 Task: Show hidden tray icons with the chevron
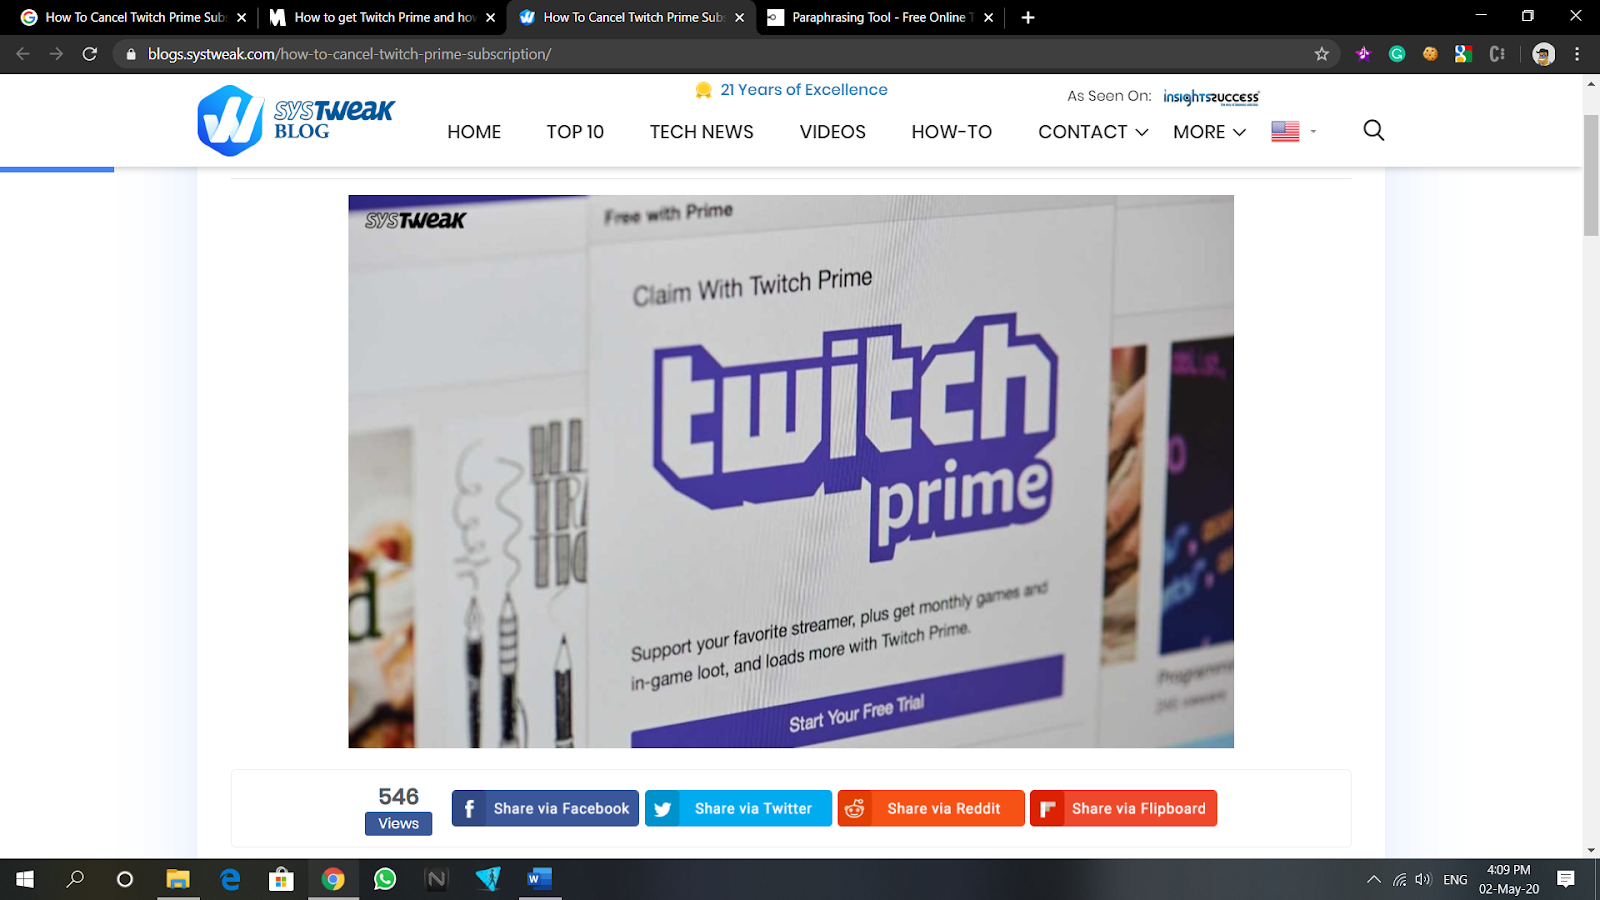pos(1374,879)
